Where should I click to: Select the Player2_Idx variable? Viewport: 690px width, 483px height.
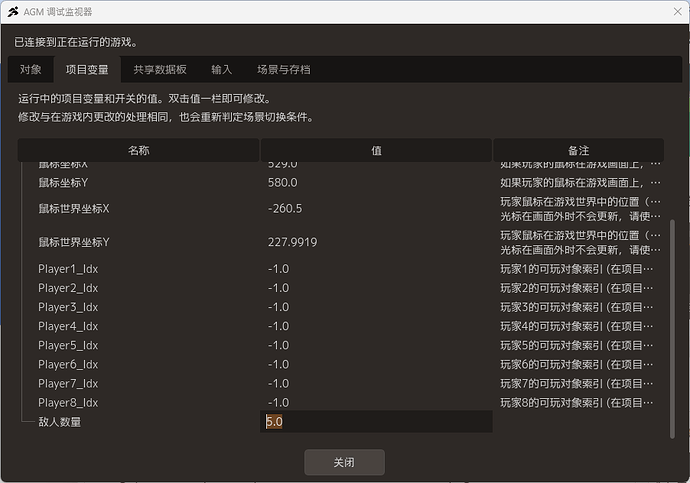click(68, 288)
